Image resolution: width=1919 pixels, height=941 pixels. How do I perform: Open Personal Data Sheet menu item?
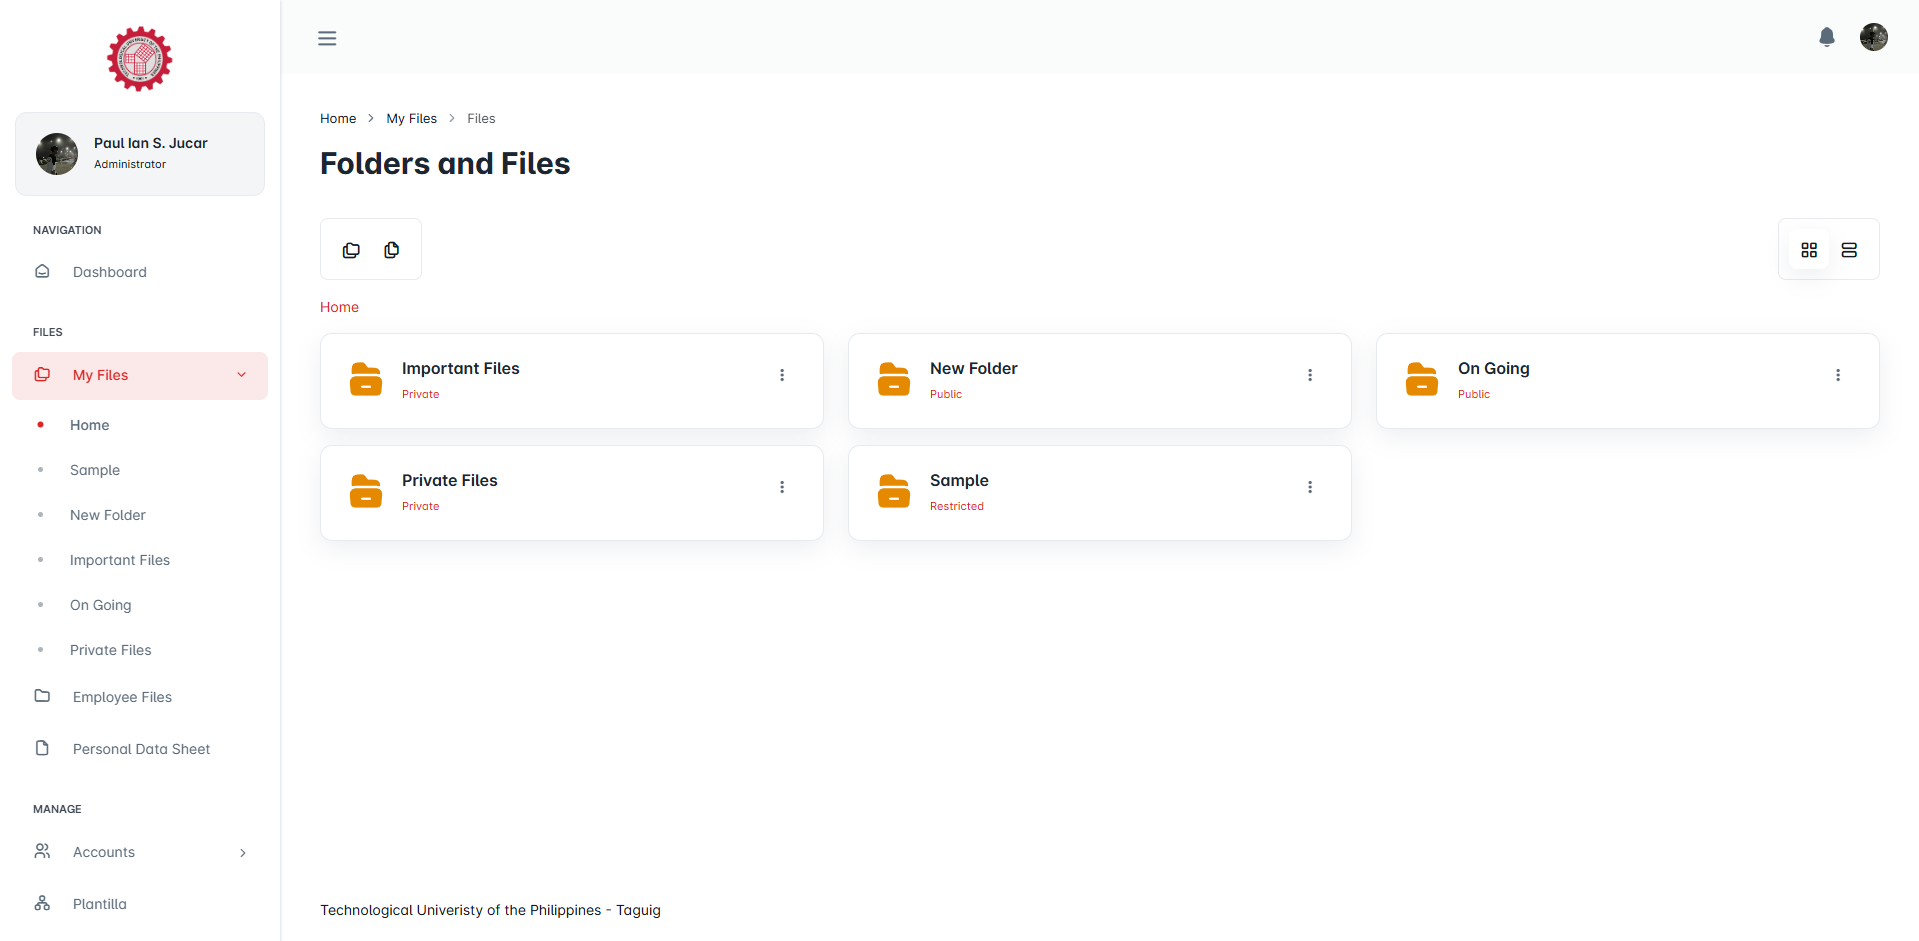140,749
